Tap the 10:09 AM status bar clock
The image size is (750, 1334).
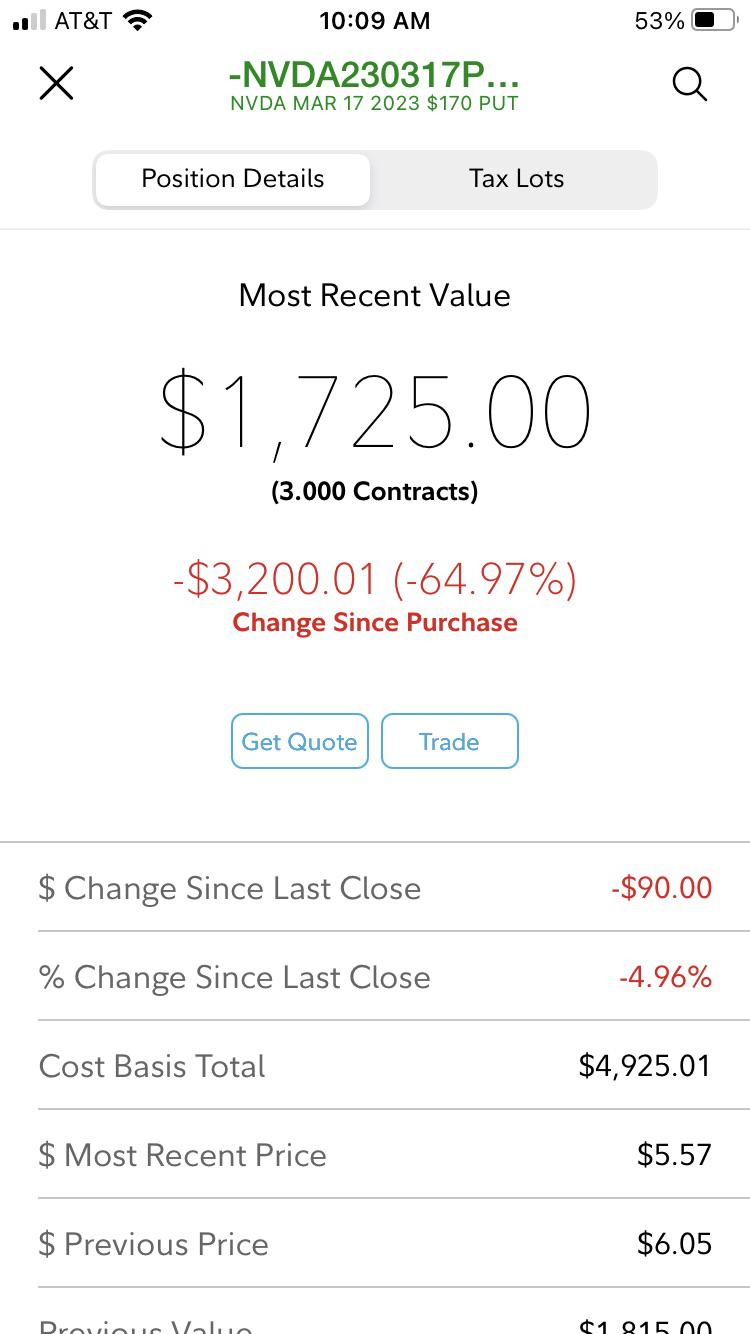point(375,20)
